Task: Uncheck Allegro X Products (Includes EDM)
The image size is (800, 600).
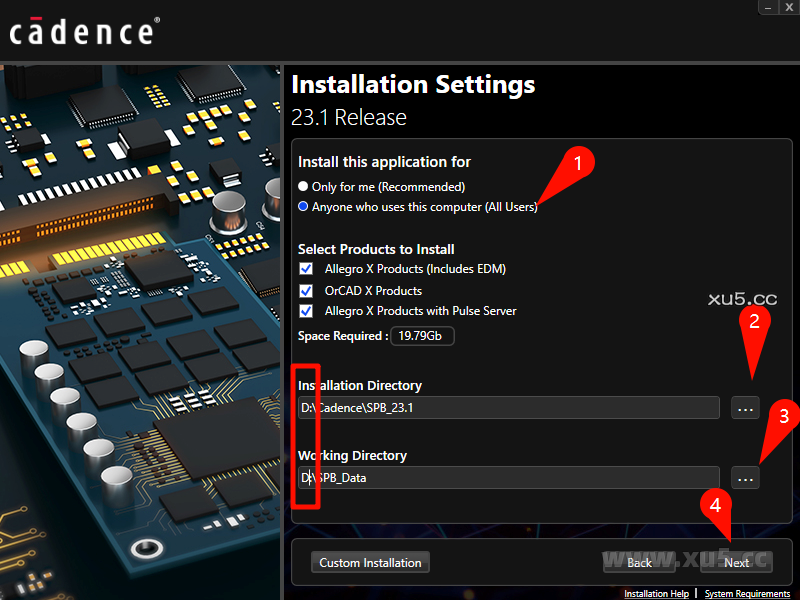Action: click(x=306, y=269)
